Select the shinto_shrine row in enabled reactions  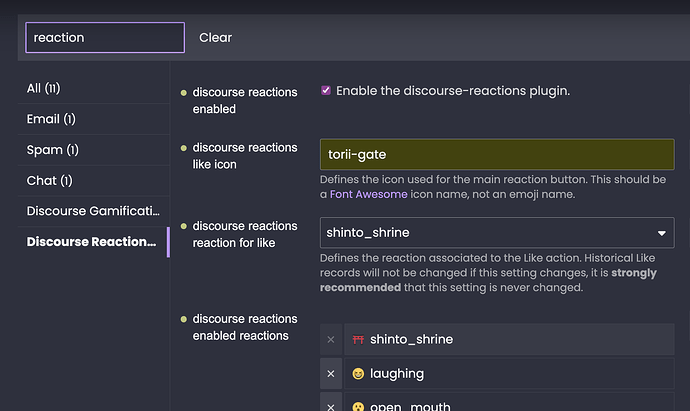point(509,339)
